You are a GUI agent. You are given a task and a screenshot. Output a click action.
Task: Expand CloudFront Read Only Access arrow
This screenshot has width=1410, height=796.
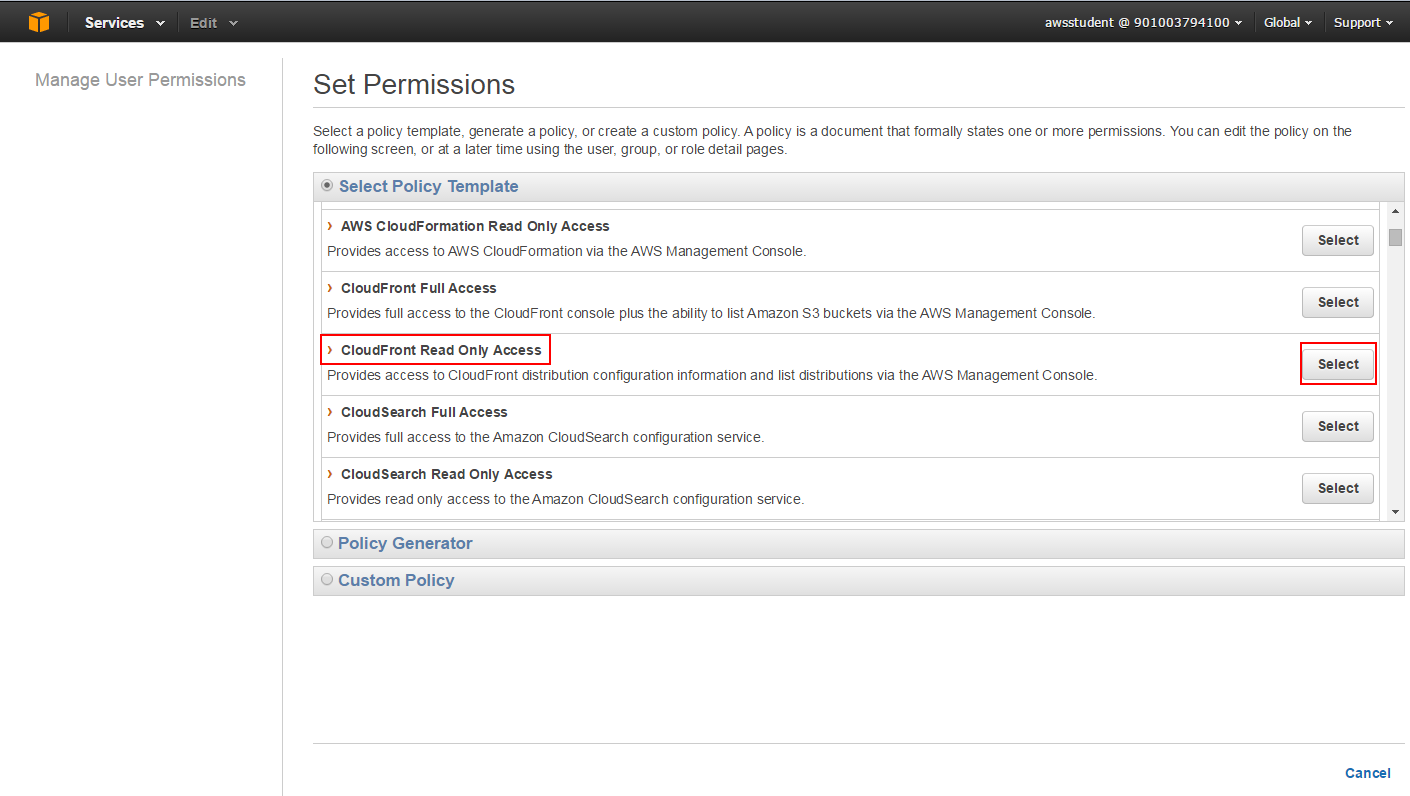[330, 350]
